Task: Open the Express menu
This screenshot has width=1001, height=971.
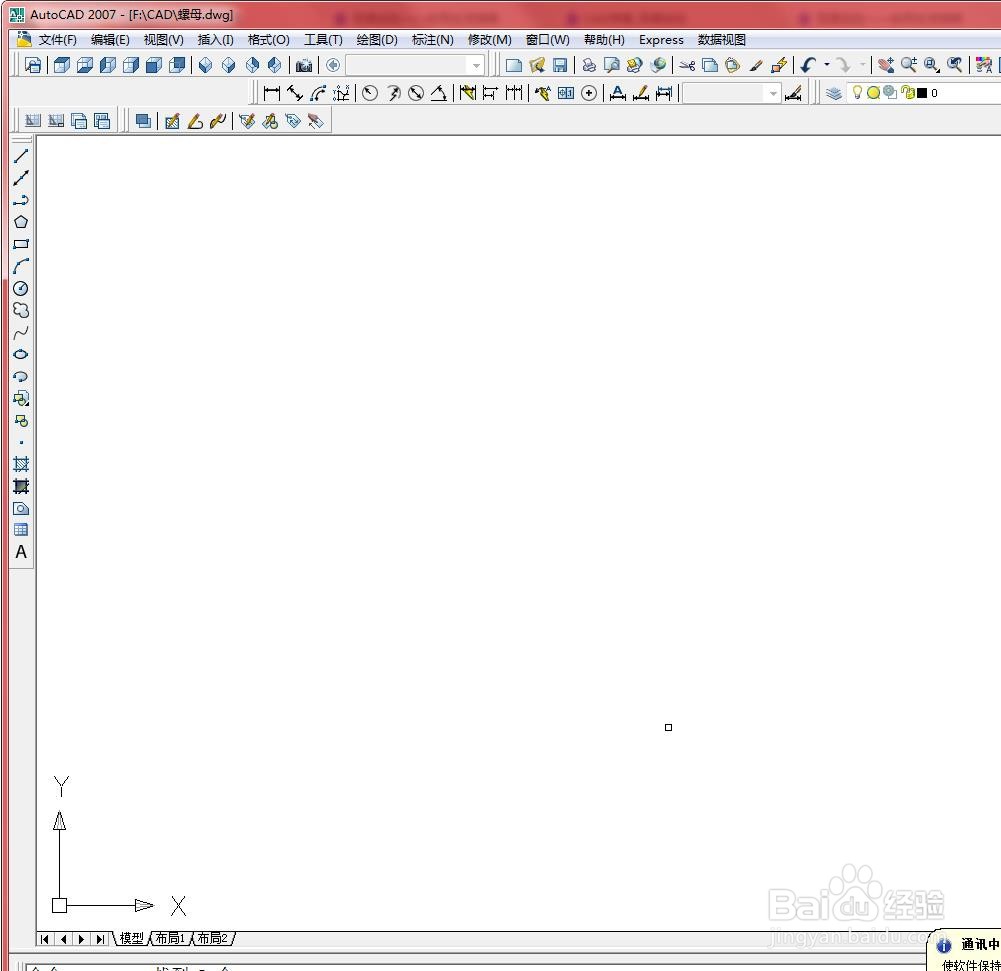Action: (661, 40)
